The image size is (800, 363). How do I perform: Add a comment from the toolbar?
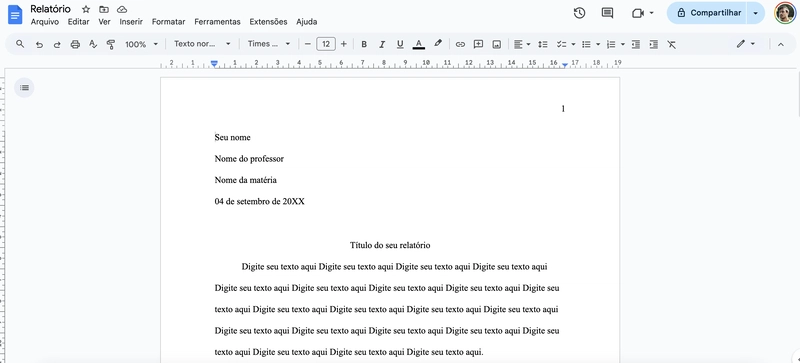(478, 44)
